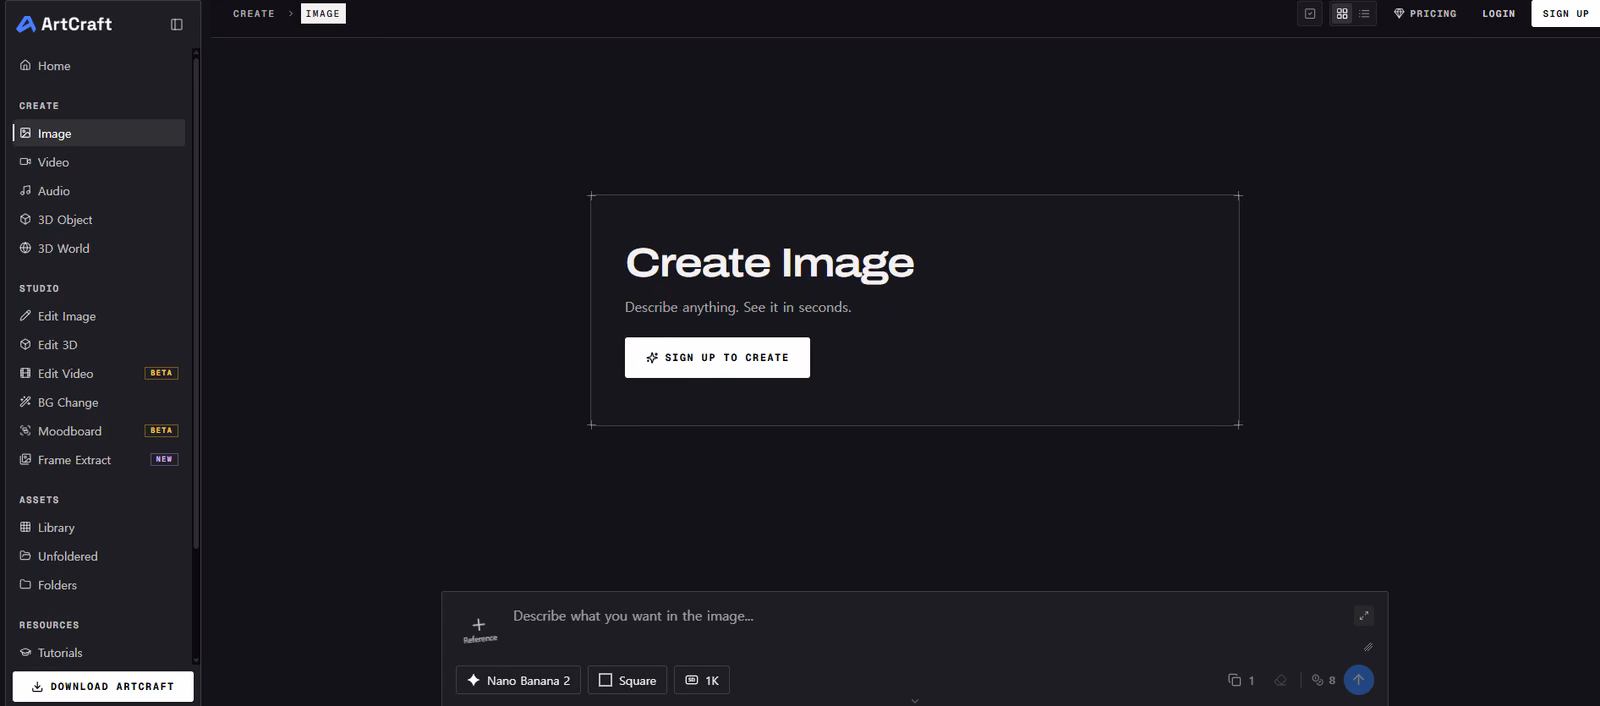Click the eraser clear icon
The height and width of the screenshot is (706, 1600).
tap(1280, 680)
